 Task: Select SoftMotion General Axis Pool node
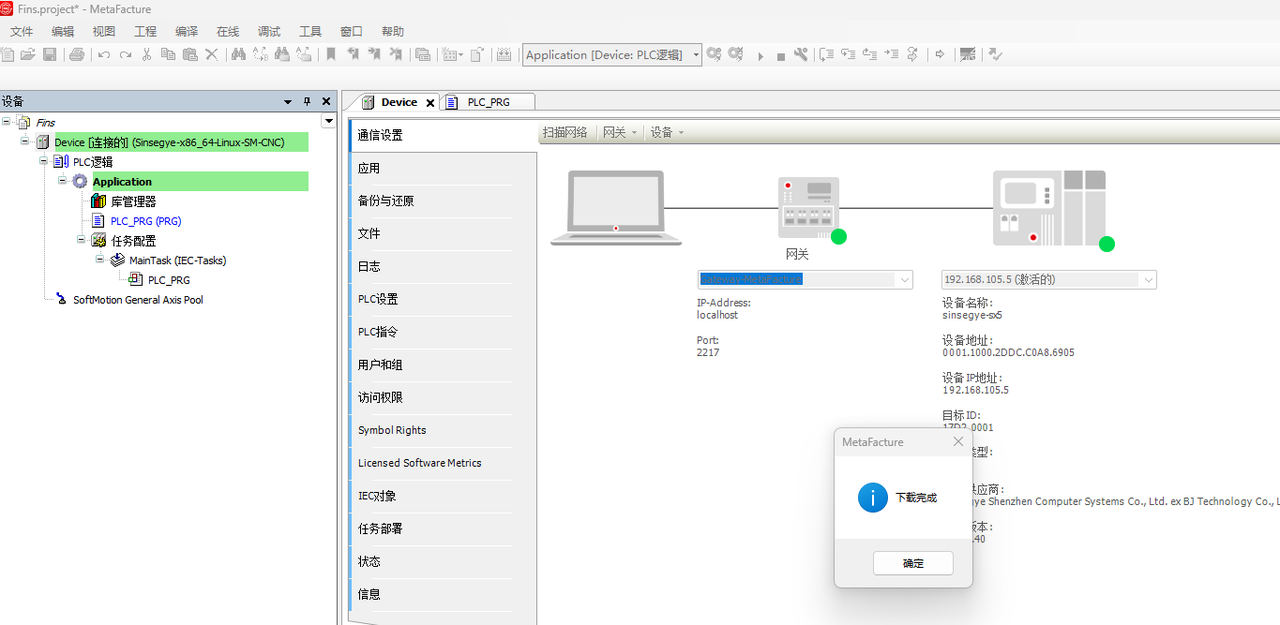click(x=138, y=300)
